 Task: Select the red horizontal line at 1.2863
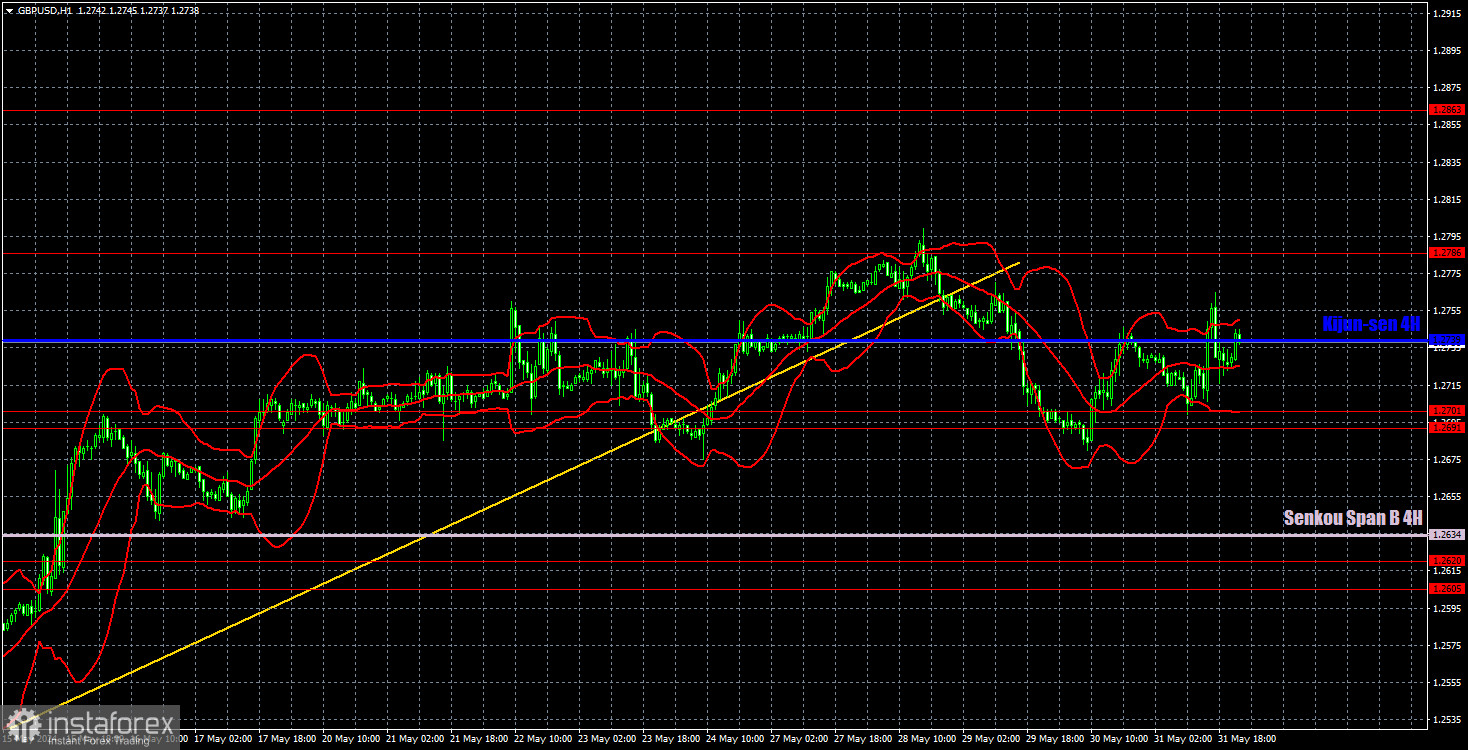tap(714, 110)
